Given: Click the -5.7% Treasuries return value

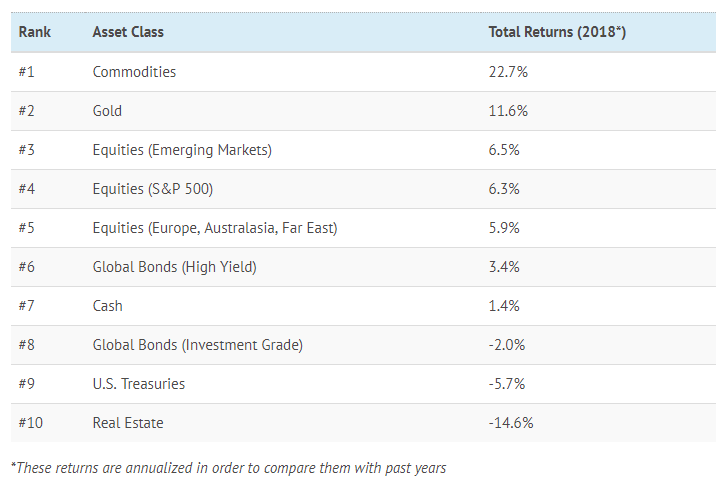Looking at the screenshot, I should (507, 384).
